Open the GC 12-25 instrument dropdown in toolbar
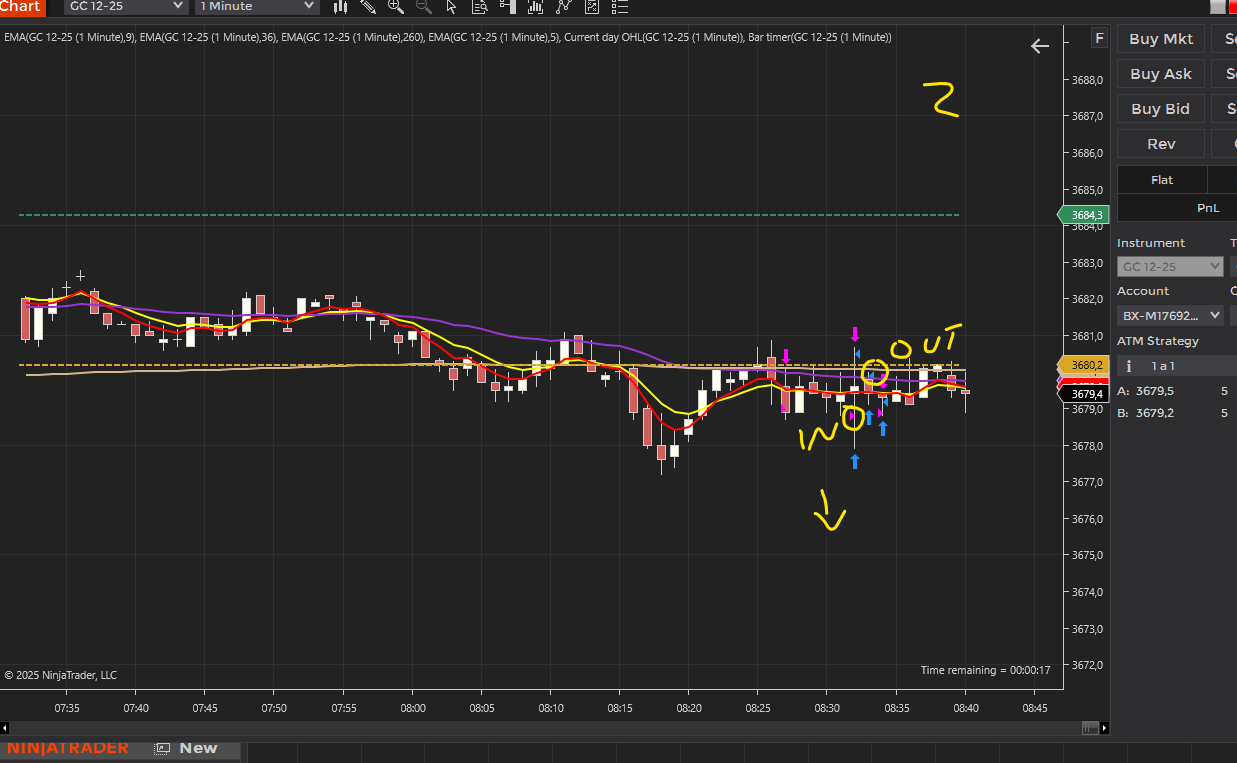This screenshot has width=1237, height=763. pyautogui.click(x=126, y=6)
